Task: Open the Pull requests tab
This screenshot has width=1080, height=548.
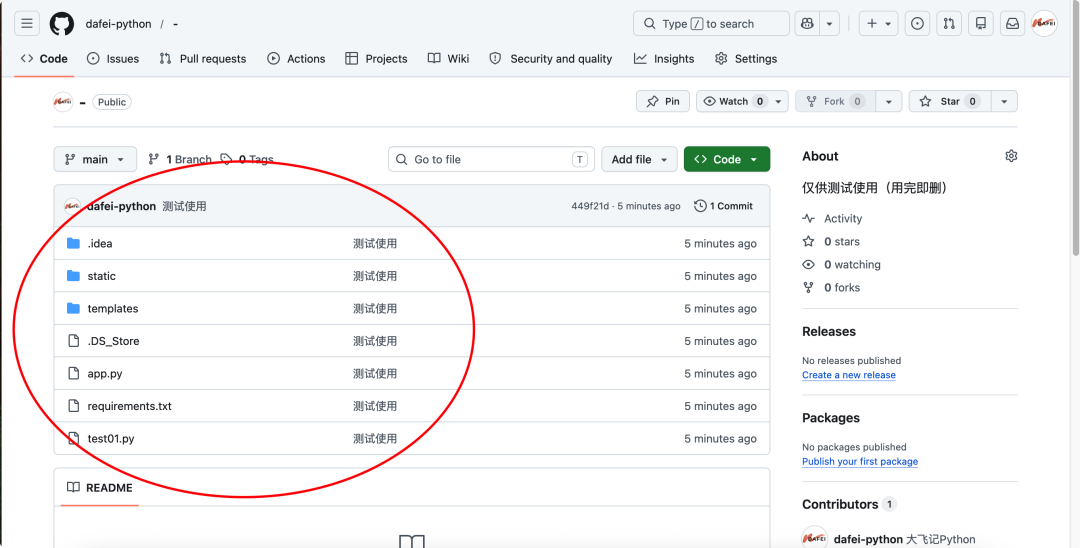Action: (x=202, y=59)
